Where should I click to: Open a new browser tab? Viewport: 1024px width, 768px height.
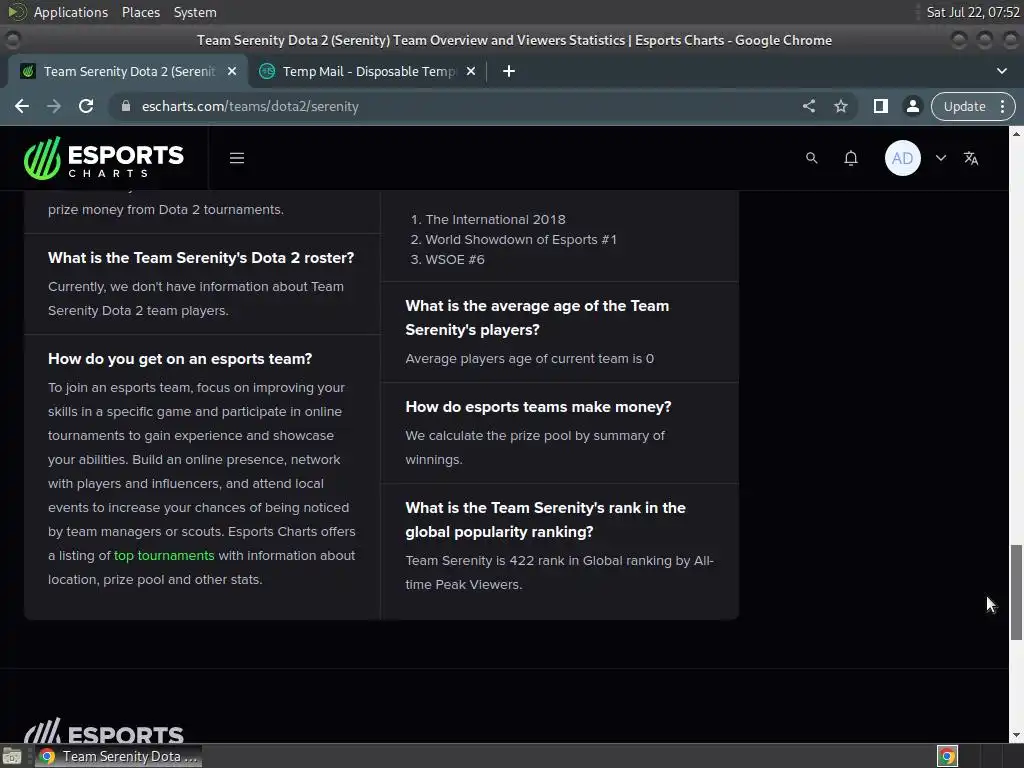click(x=509, y=71)
